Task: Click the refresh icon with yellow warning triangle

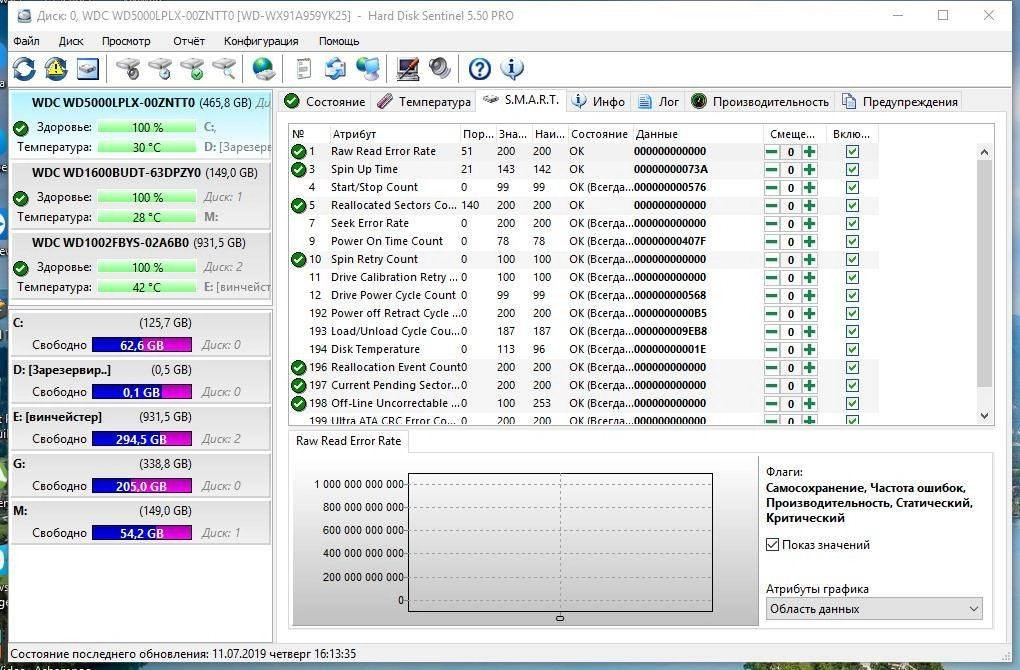Action: click(x=56, y=68)
